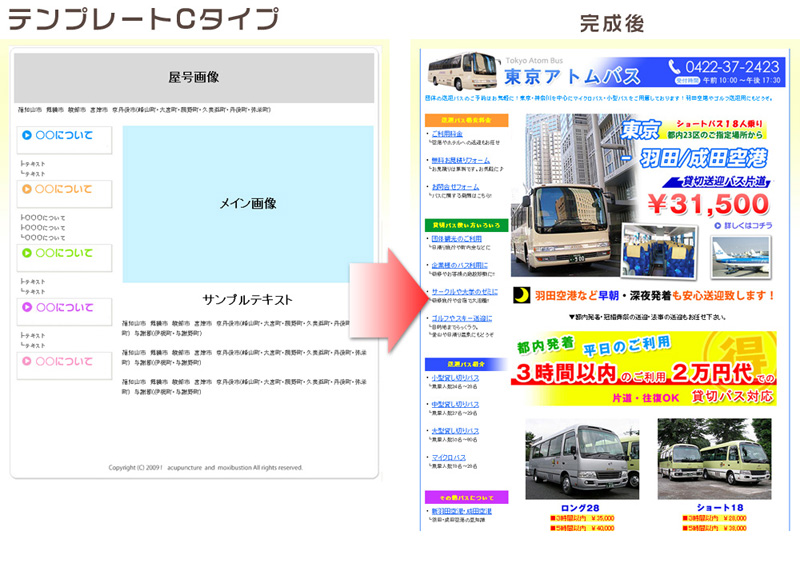Click the crescent moon icon in the banner
The image size is (800, 583).
tap(521, 295)
